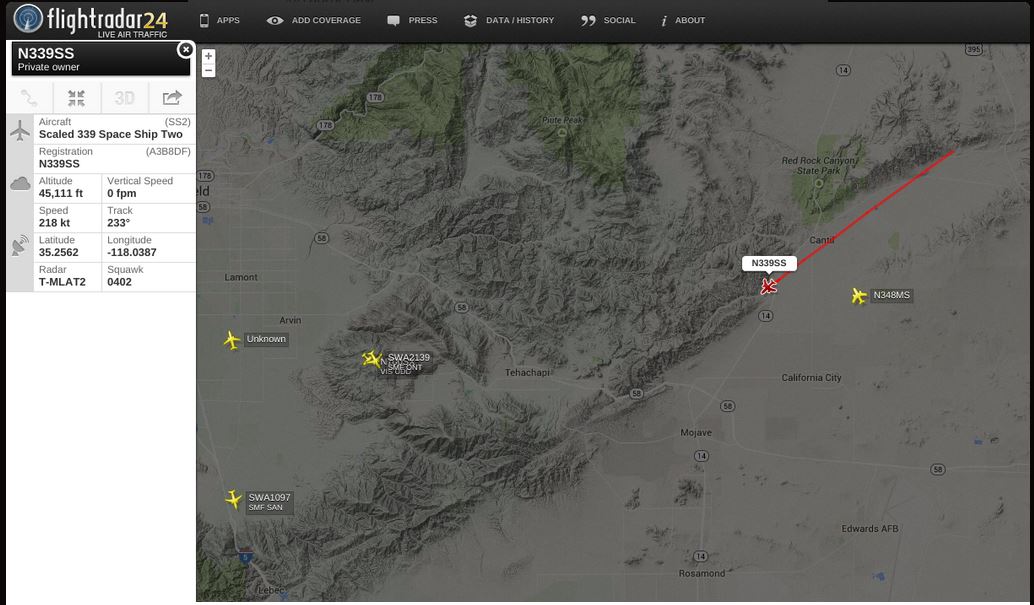This screenshot has height=605, width=1034.
Task: Click the Unknown aircraft icon near Arvin
Action: pyautogui.click(x=231, y=340)
